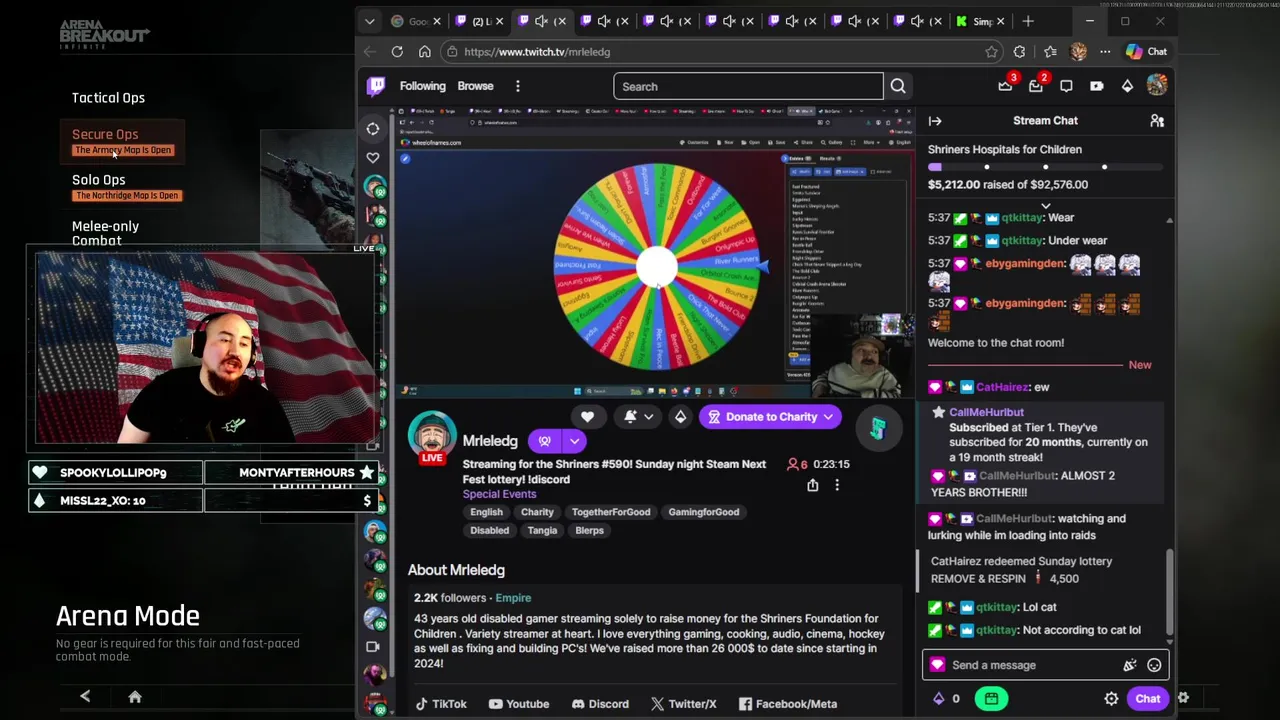This screenshot has height=720, width=1280.
Task: Open the chat celebration effects icon
Action: pos(1130,665)
